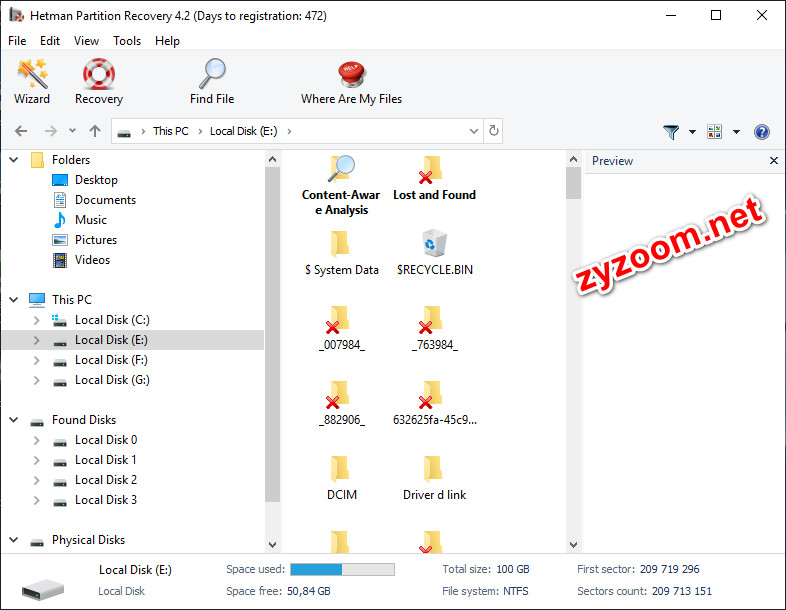Close the Preview panel
This screenshot has width=786, height=610.
773,160
